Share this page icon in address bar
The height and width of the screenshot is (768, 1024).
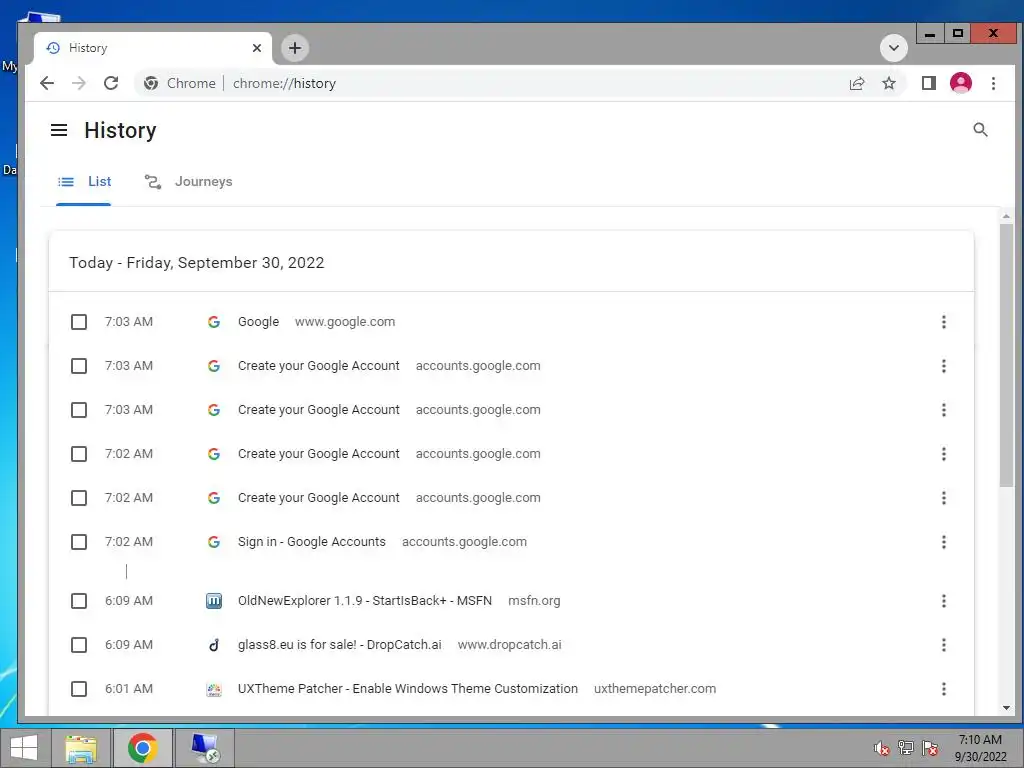pos(857,83)
